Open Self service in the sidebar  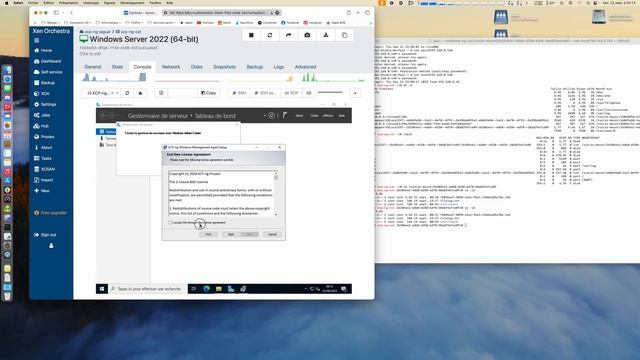48,72
